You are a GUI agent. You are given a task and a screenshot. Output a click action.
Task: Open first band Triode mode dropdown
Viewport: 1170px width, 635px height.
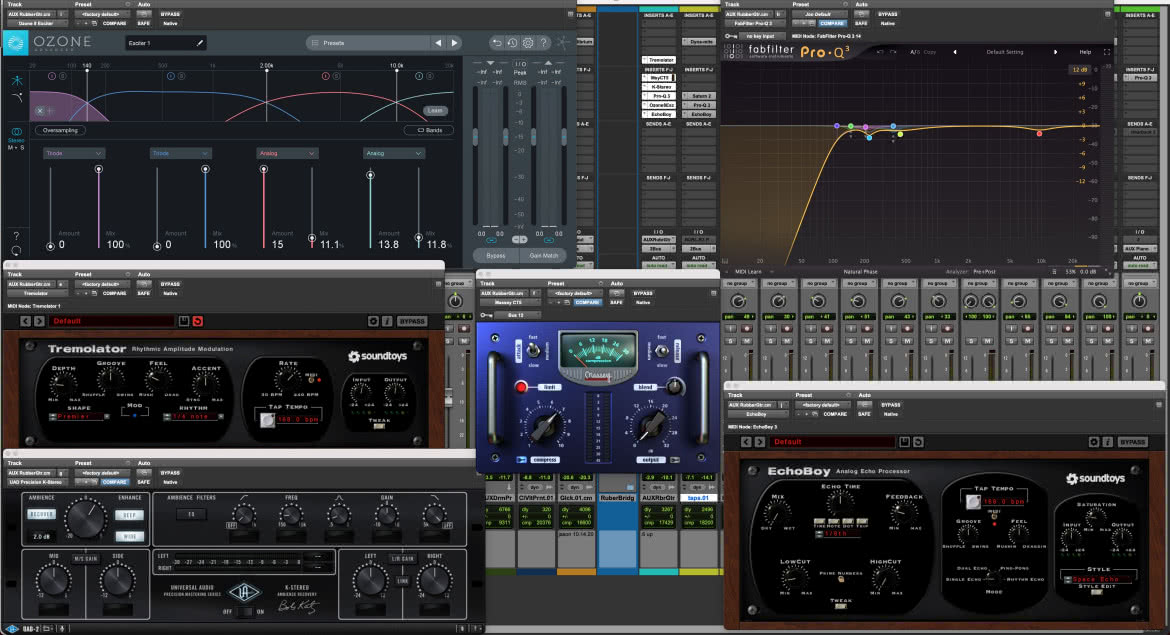pos(73,153)
